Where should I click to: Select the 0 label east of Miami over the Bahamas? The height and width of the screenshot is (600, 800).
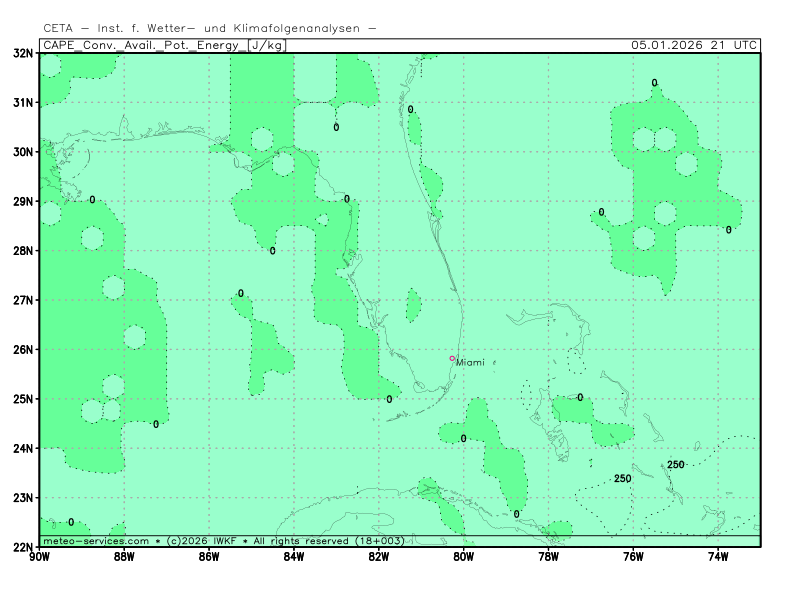(x=580, y=397)
